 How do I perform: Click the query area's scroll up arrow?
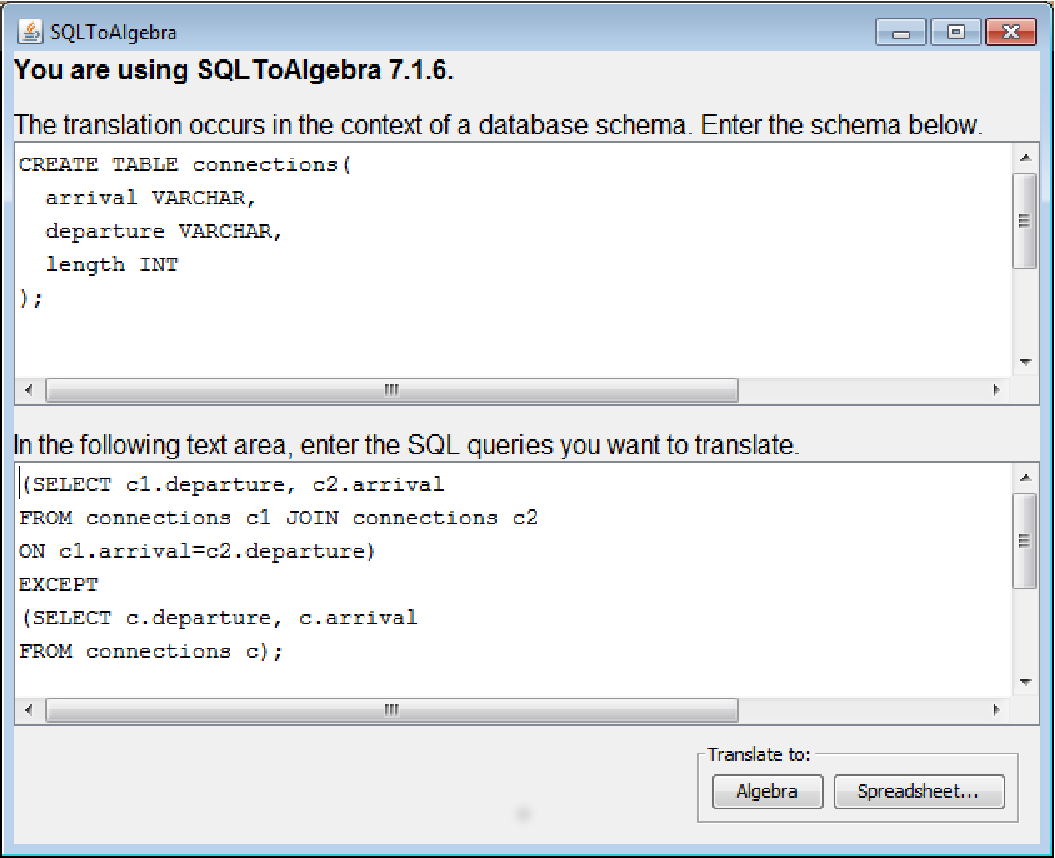pos(1025,478)
